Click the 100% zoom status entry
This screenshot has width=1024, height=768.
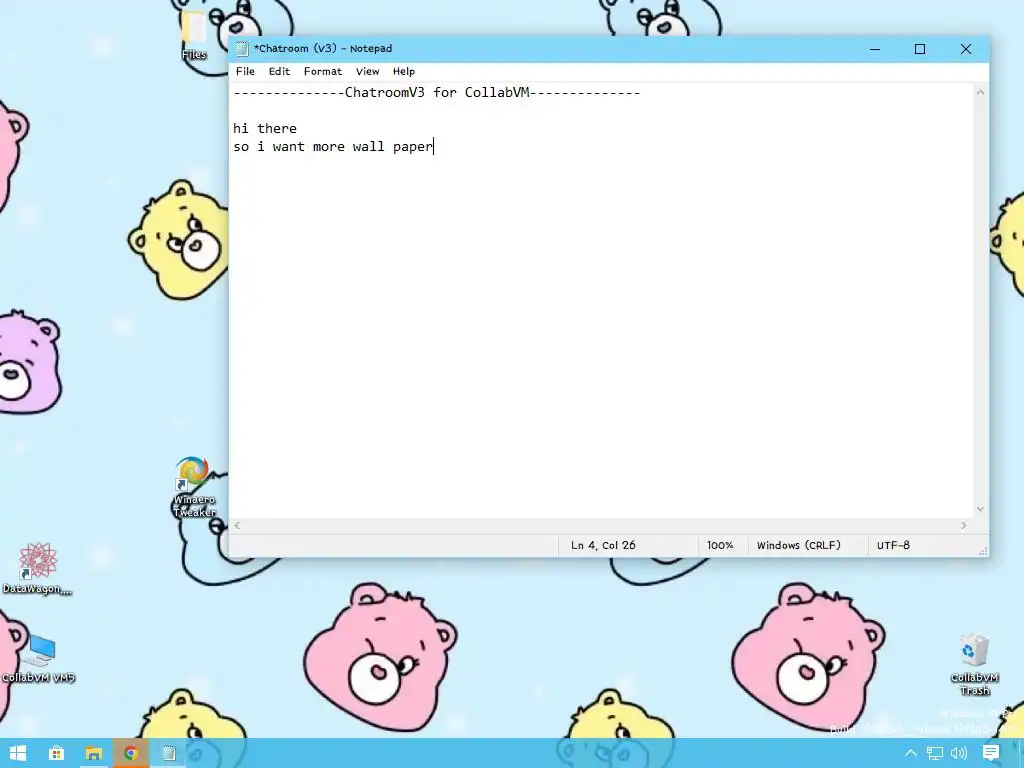[720, 545]
